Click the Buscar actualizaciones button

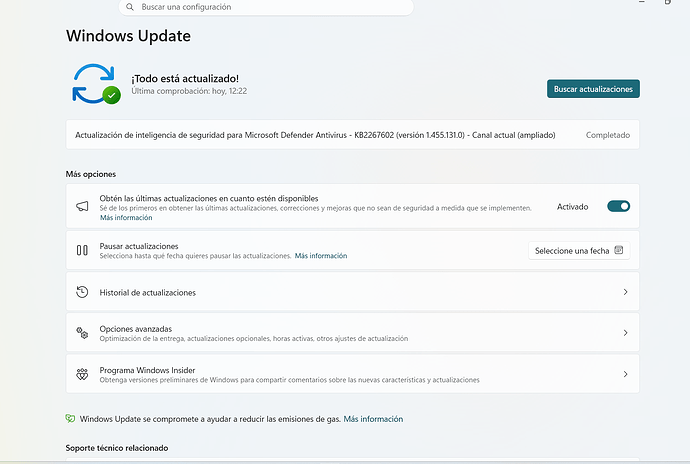(593, 89)
